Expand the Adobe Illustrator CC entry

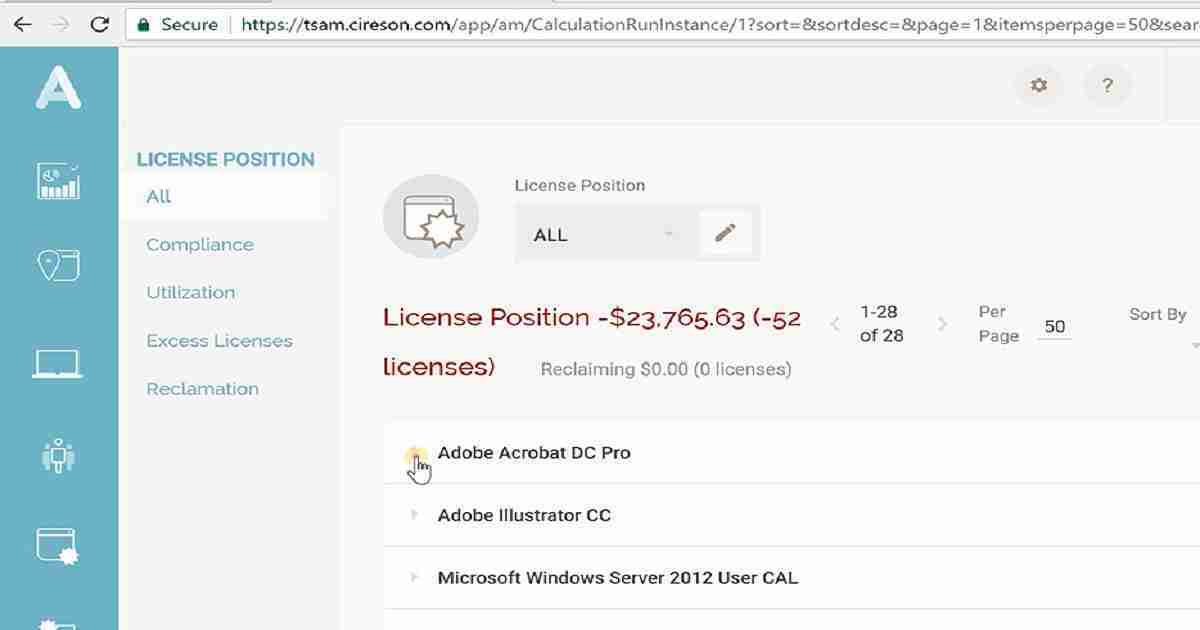[x=415, y=515]
